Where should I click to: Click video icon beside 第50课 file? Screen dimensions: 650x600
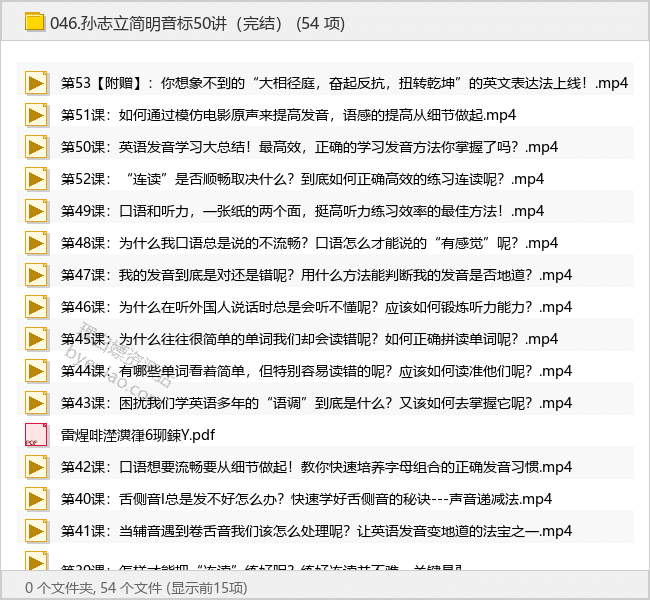coord(36,147)
